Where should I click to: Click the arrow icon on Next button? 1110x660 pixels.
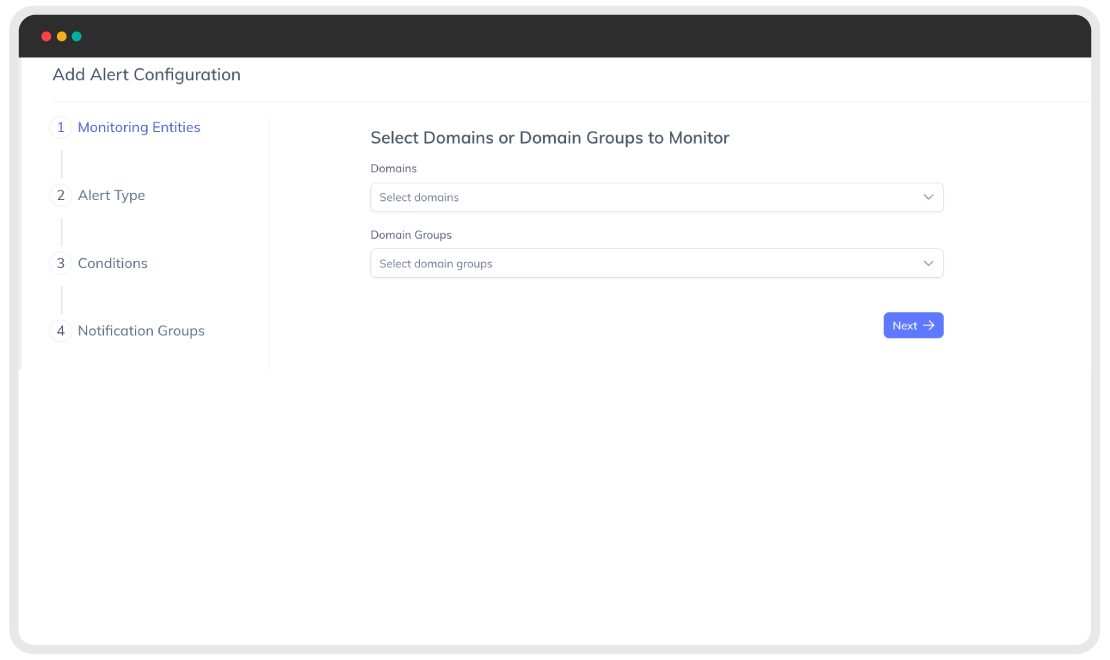[x=929, y=326]
